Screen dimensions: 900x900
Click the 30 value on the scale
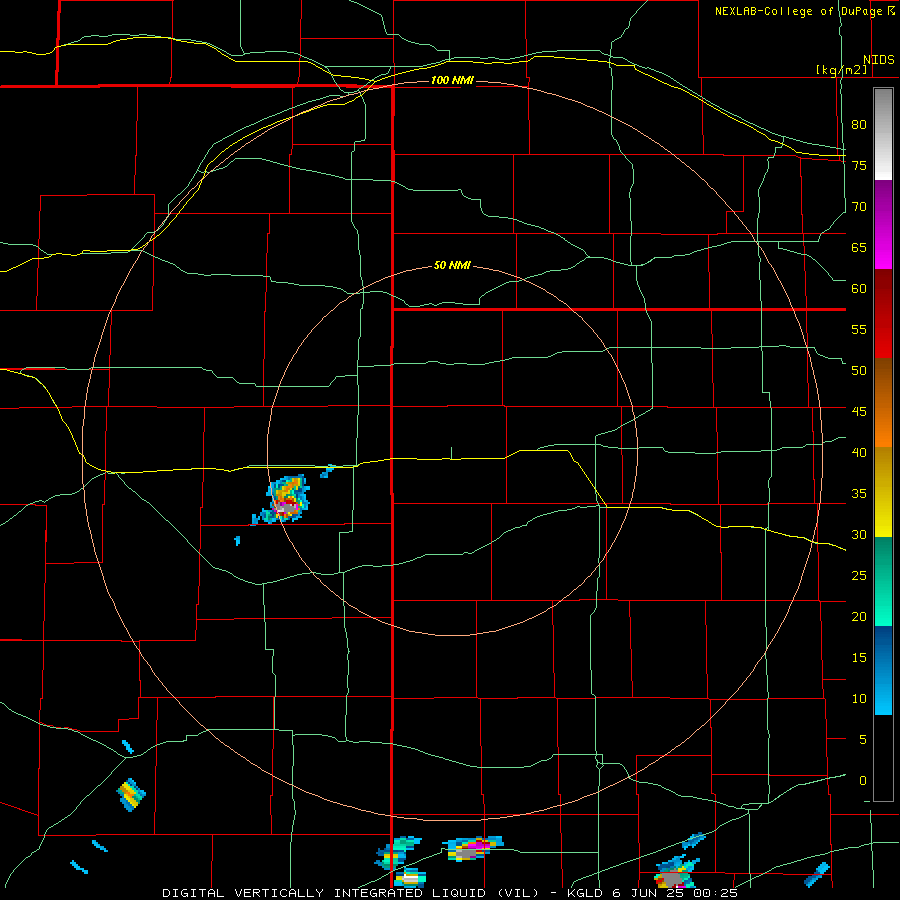[859, 534]
